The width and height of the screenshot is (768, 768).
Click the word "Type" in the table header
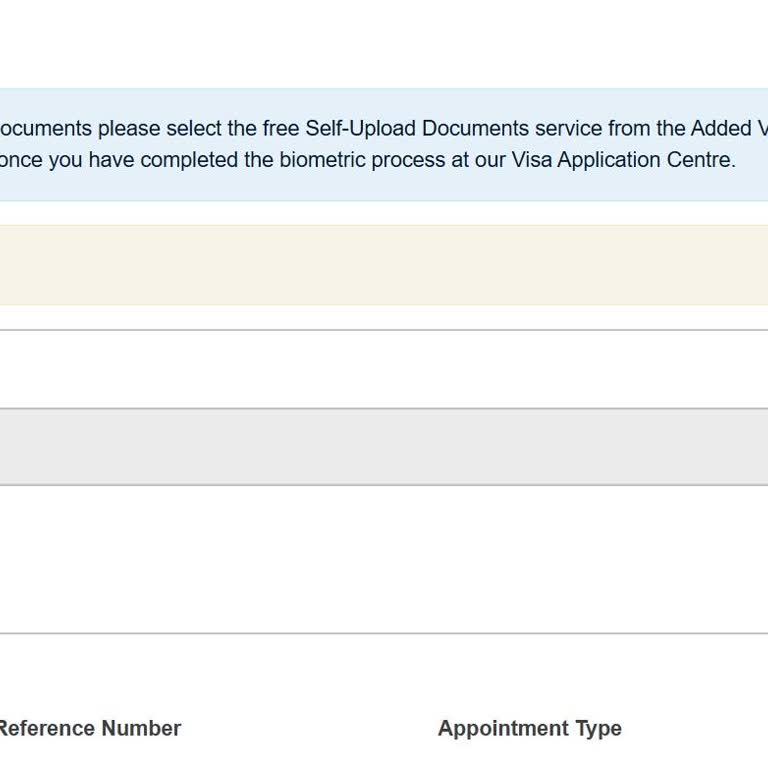(x=597, y=729)
